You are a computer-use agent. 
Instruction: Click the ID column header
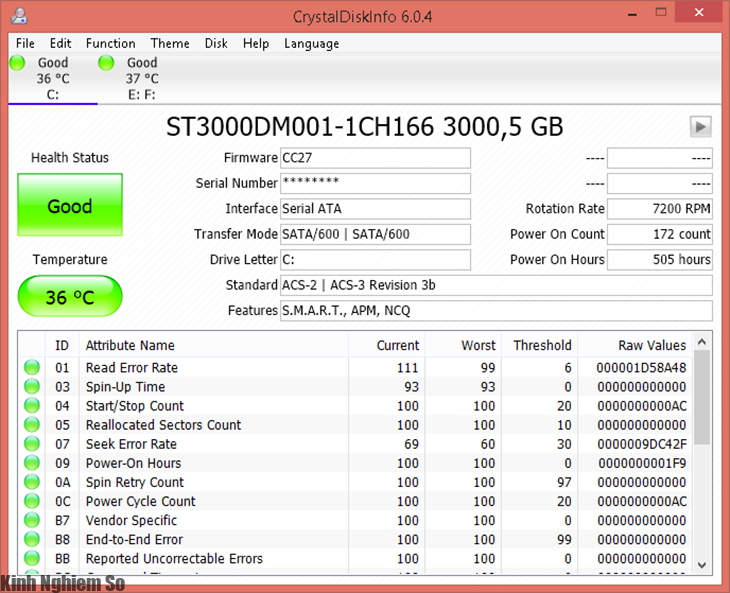(x=62, y=345)
